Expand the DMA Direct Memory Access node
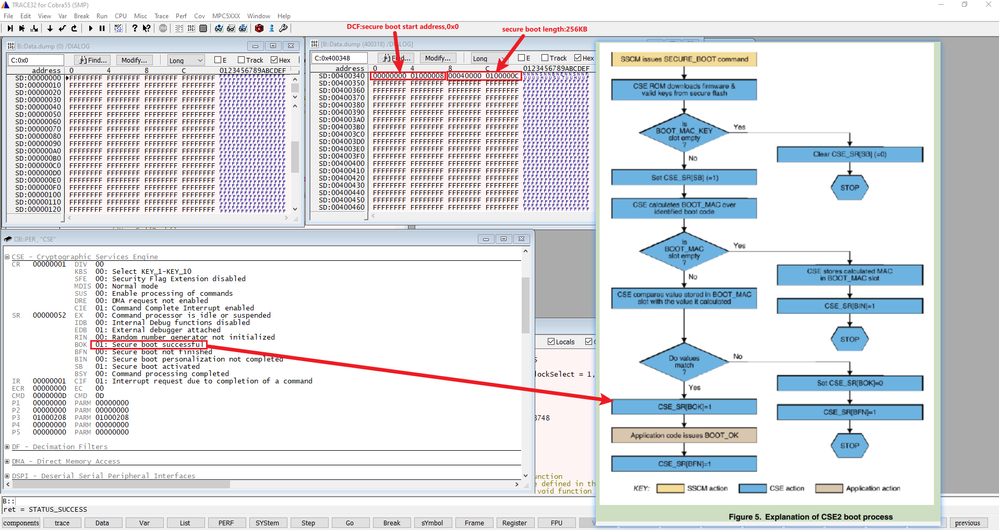Viewport: 999px width, 530px height. [7, 461]
